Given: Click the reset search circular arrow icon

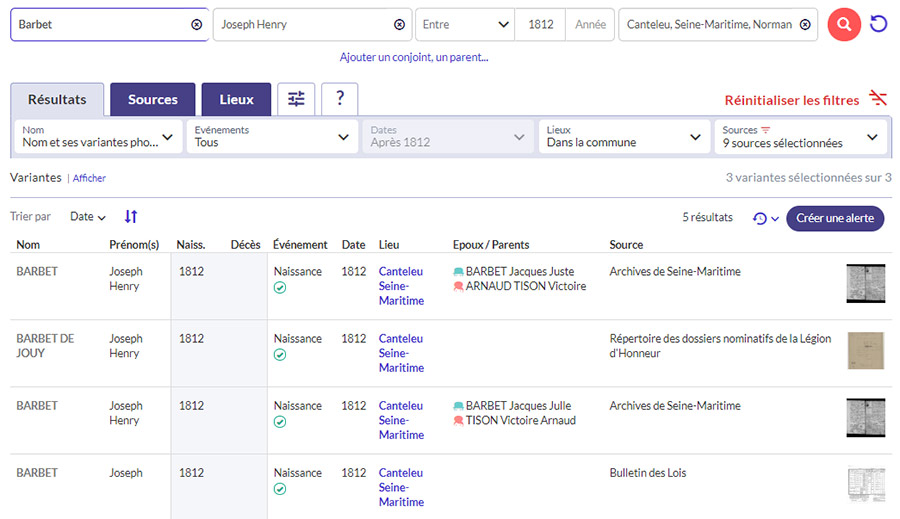Looking at the screenshot, I should click(879, 24).
